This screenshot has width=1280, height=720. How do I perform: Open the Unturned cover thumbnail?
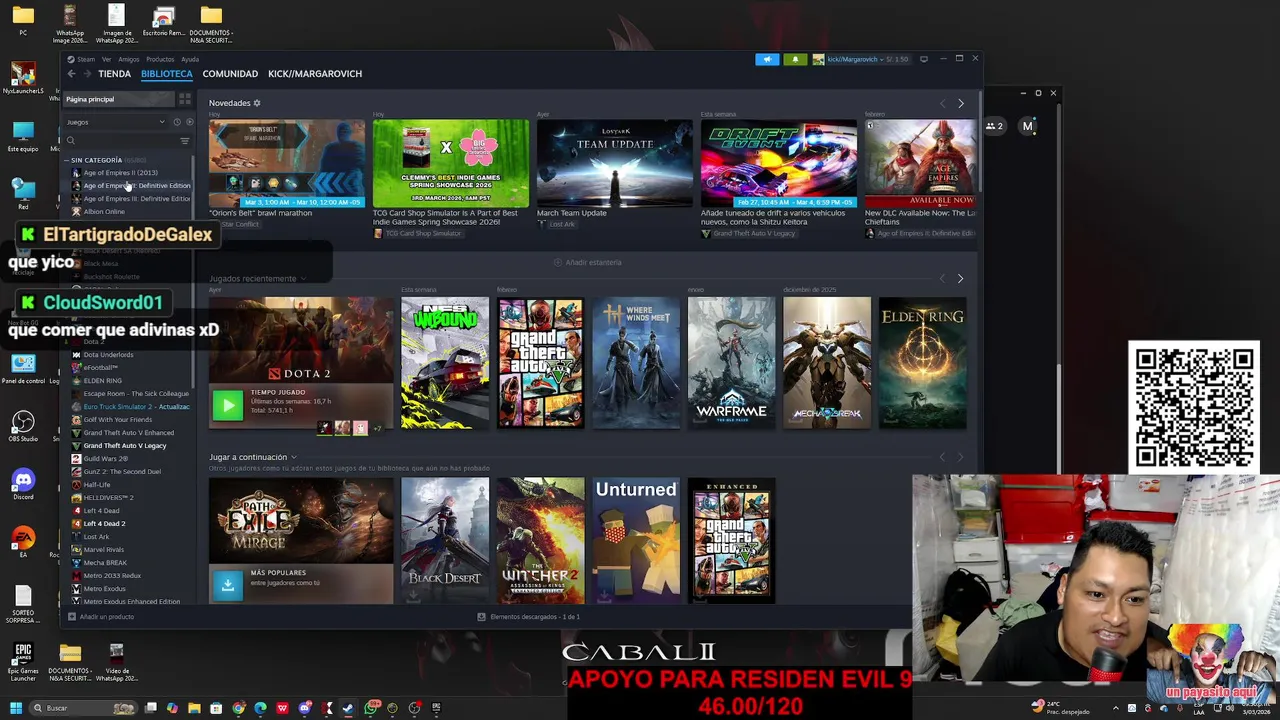tap(636, 540)
